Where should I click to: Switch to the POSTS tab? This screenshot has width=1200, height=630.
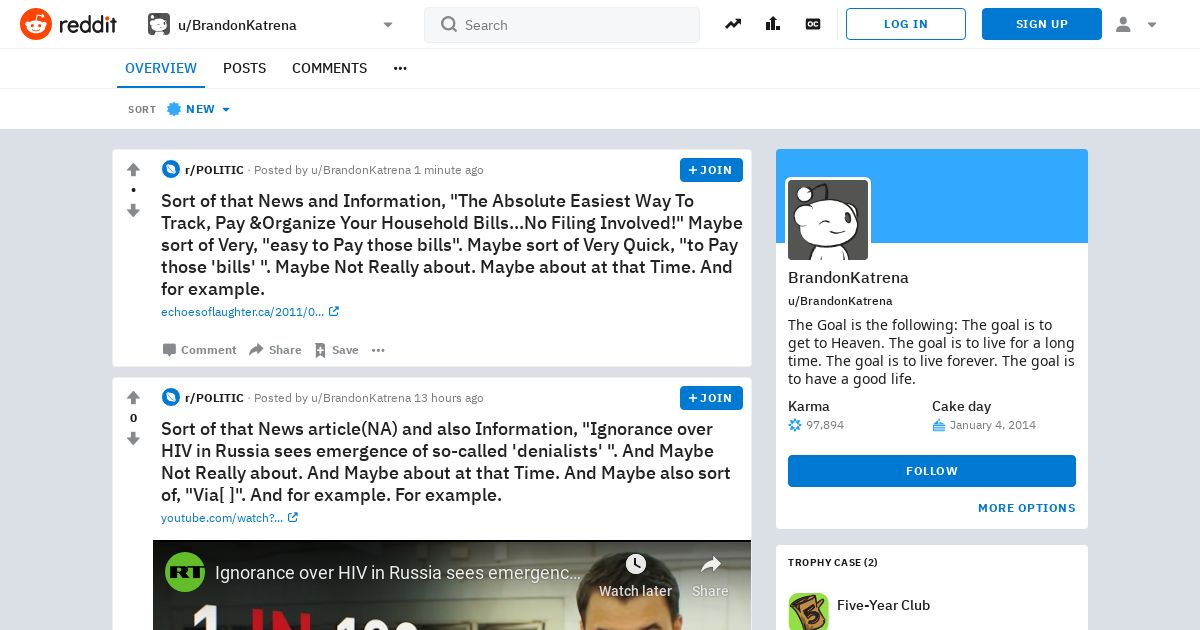244,68
